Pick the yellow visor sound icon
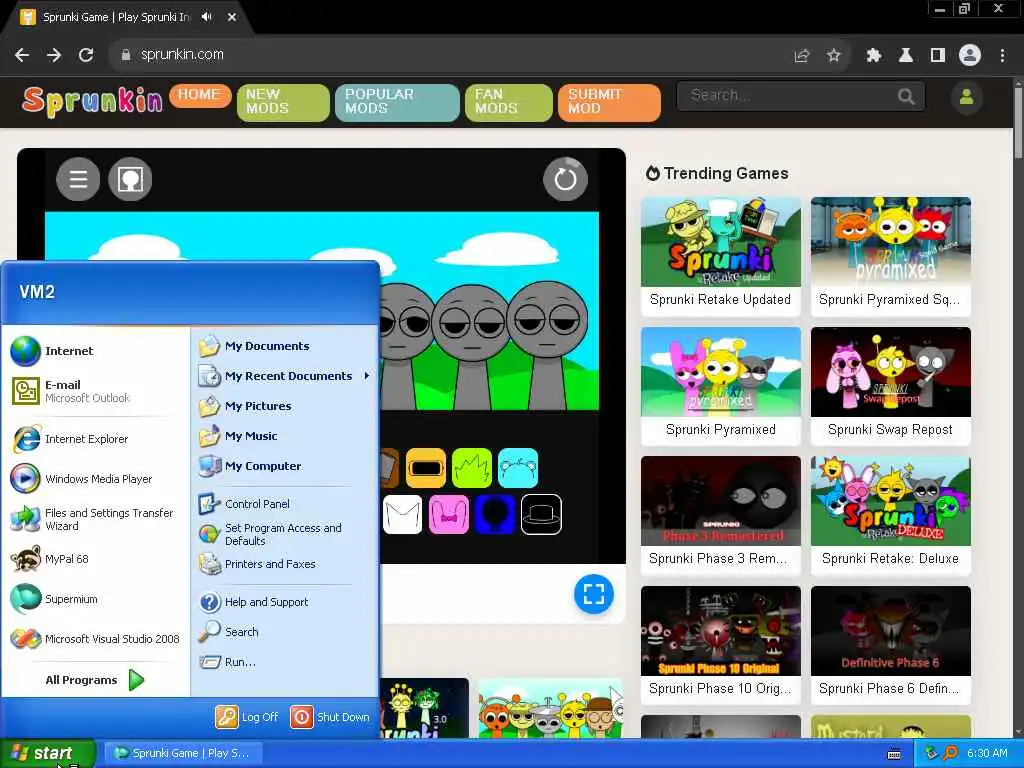Screen dimensions: 1024x768 pos(426,468)
